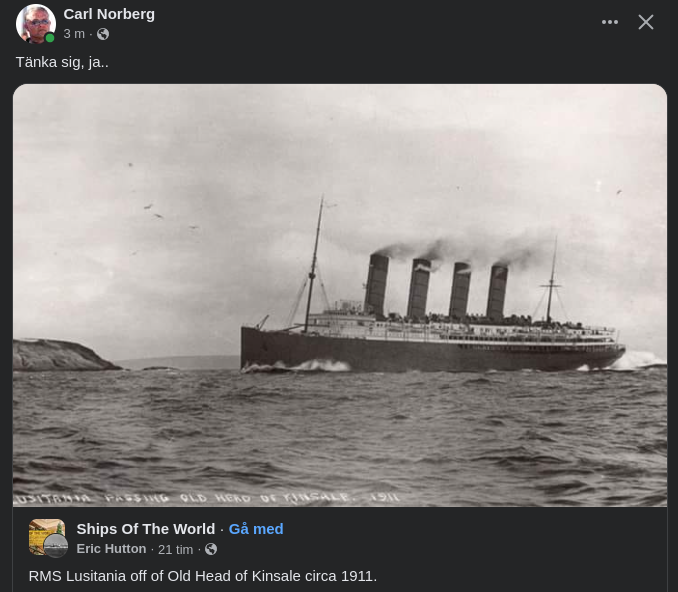Click the 3 m post timestamp

[x=74, y=34]
